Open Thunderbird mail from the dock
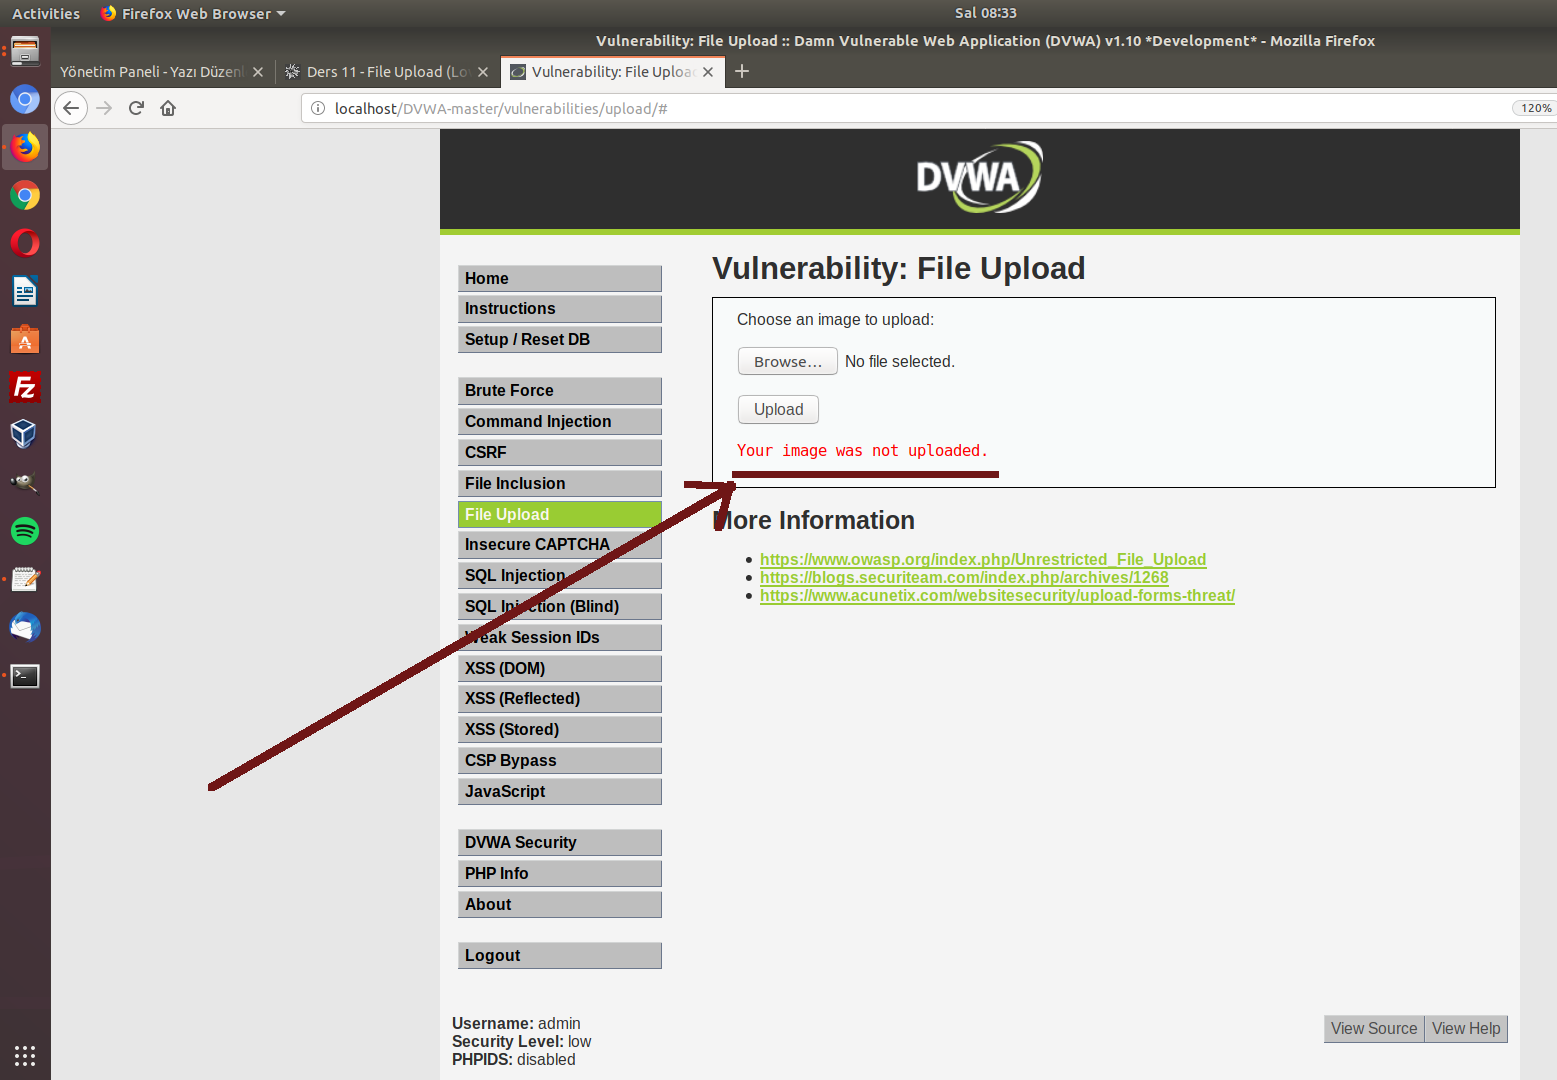The height and width of the screenshot is (1080, 1557). tap(25, 627)
